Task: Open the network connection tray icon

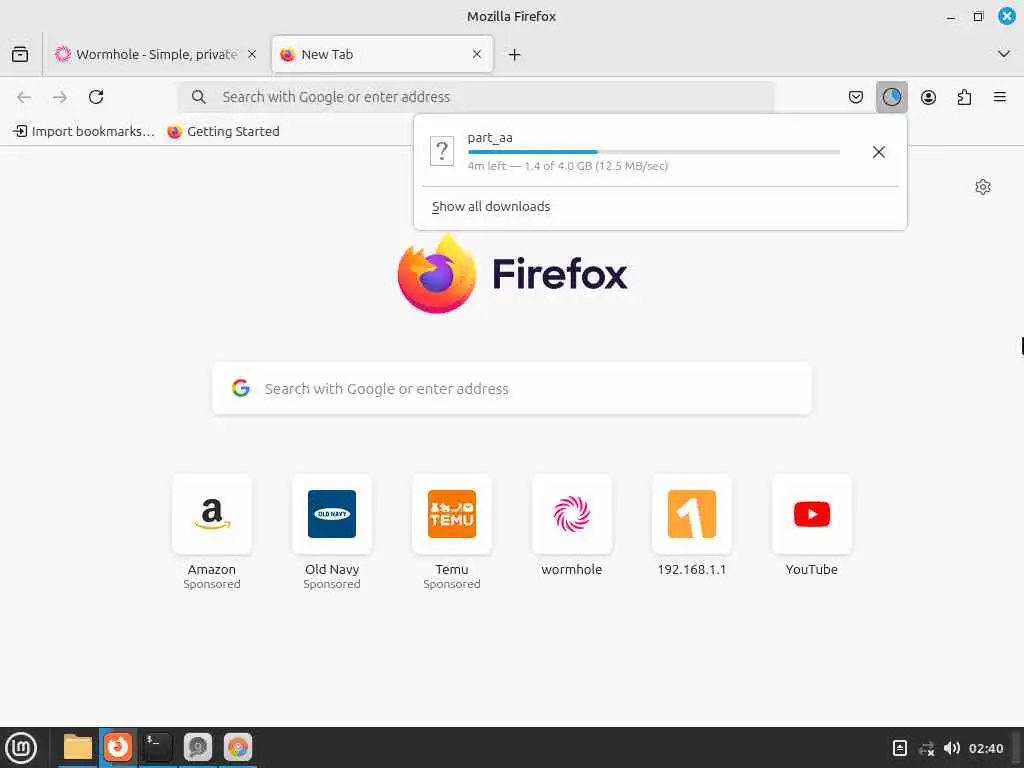Action: [x=926, y=748]
